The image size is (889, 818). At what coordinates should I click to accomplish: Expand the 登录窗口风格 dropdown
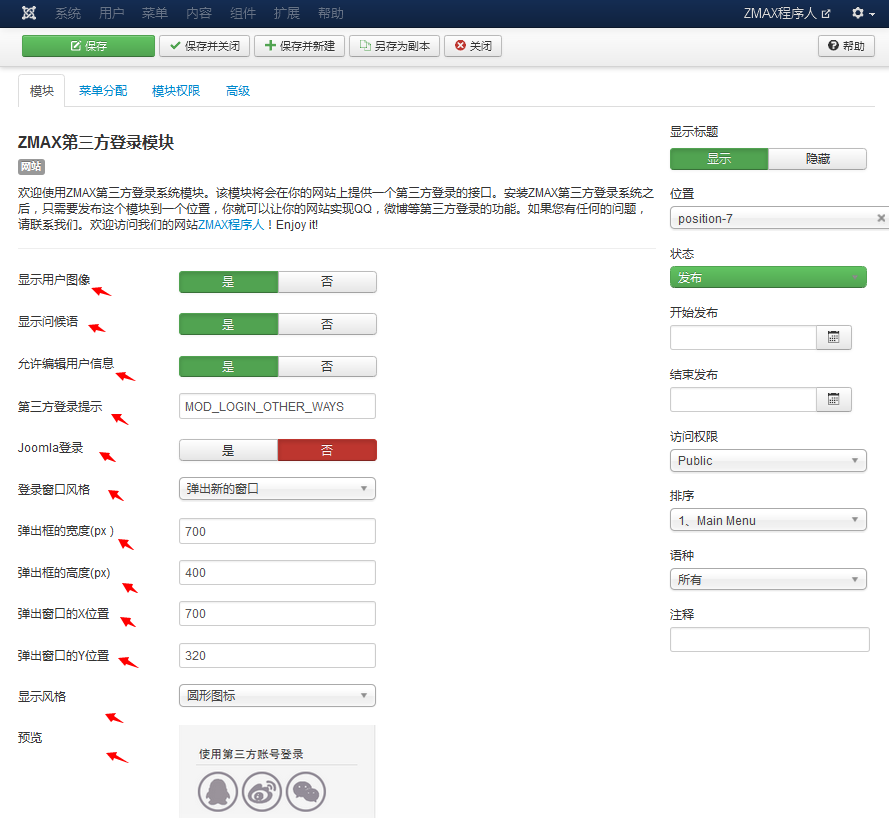click(277, 489)
